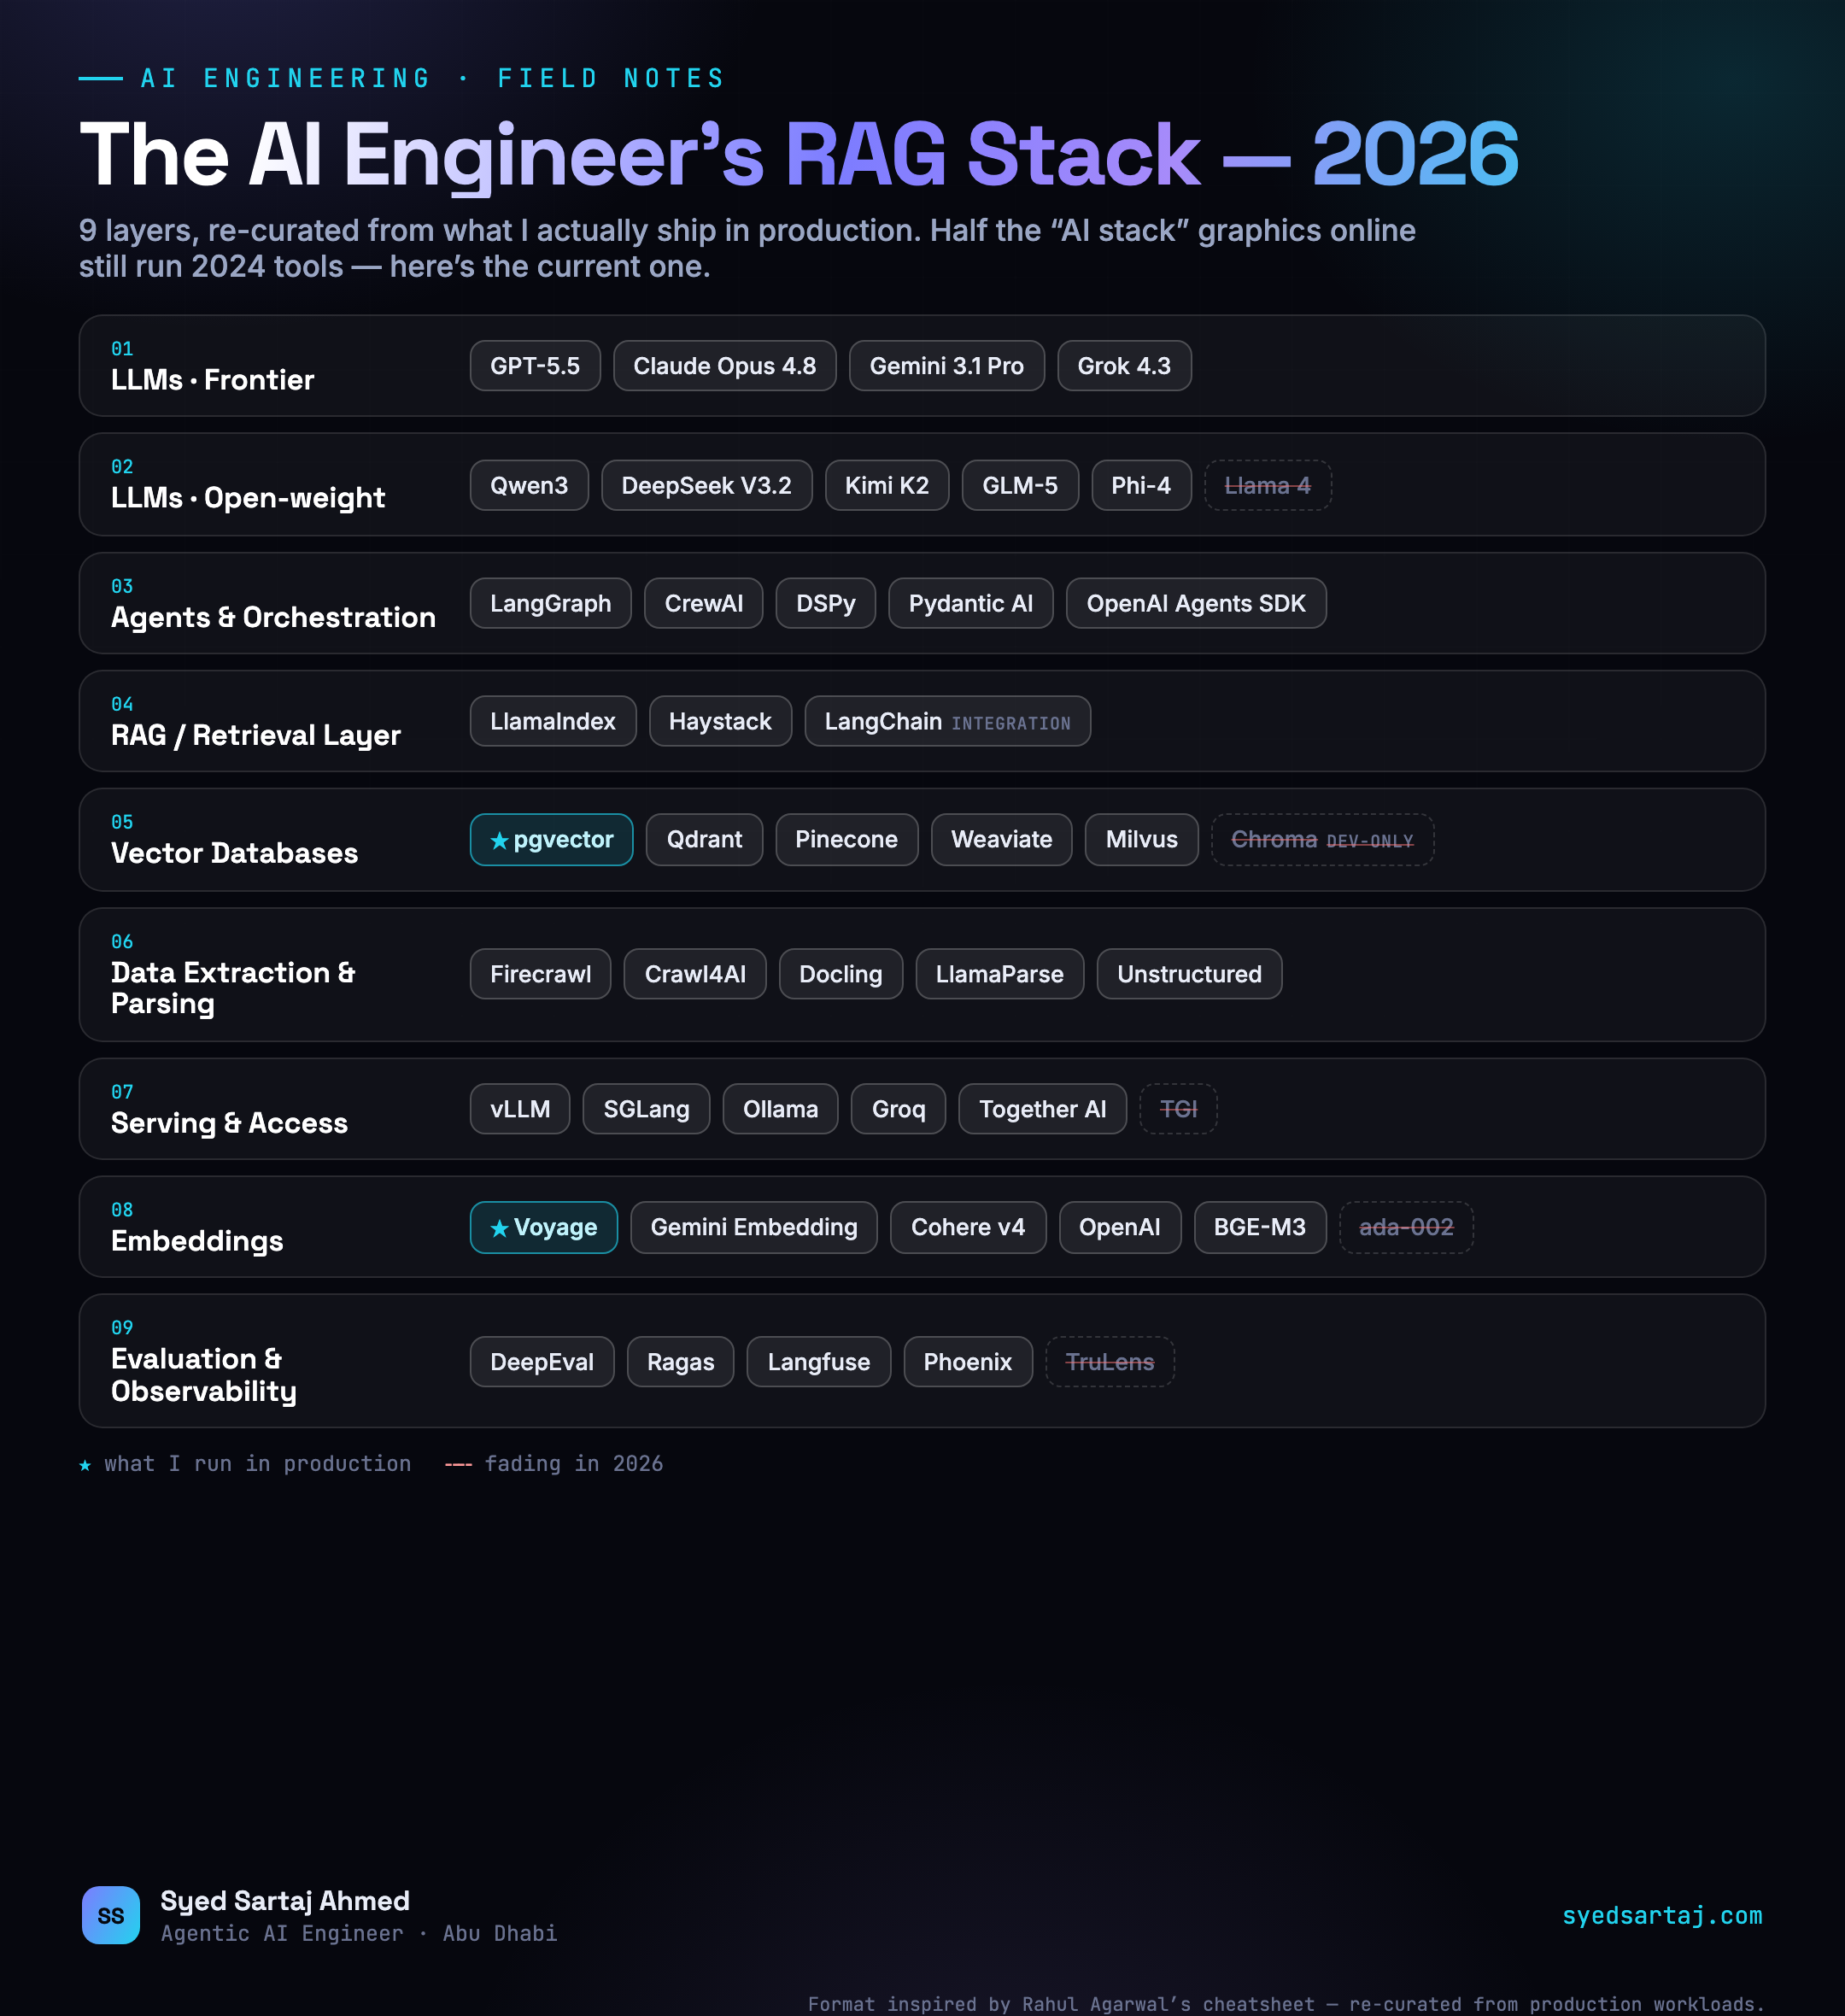Image resolution: width=1845 pixels, height=2016 pixels.
Task: Click the AI Engineering · Field Notes label
Action: click(x=433, y=78)
